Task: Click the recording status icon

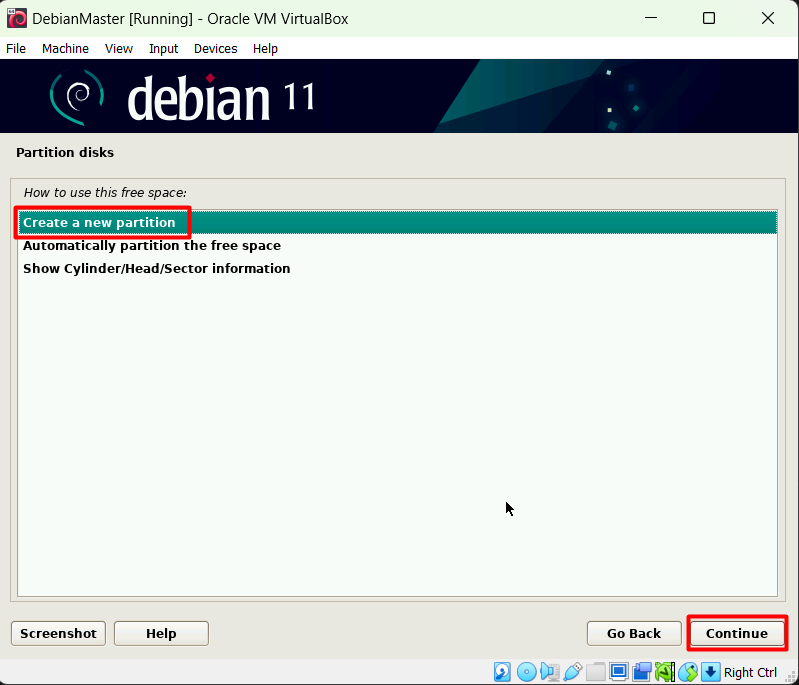Action: coord(642,672)
